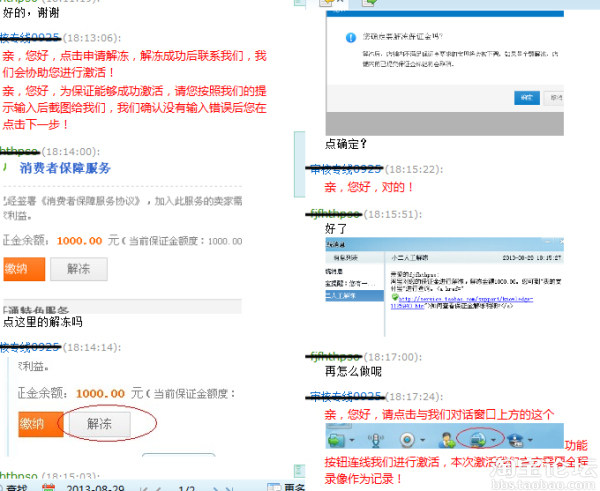Click the circled 解冻 button in 18:14:14 reply

coord(99,424)
